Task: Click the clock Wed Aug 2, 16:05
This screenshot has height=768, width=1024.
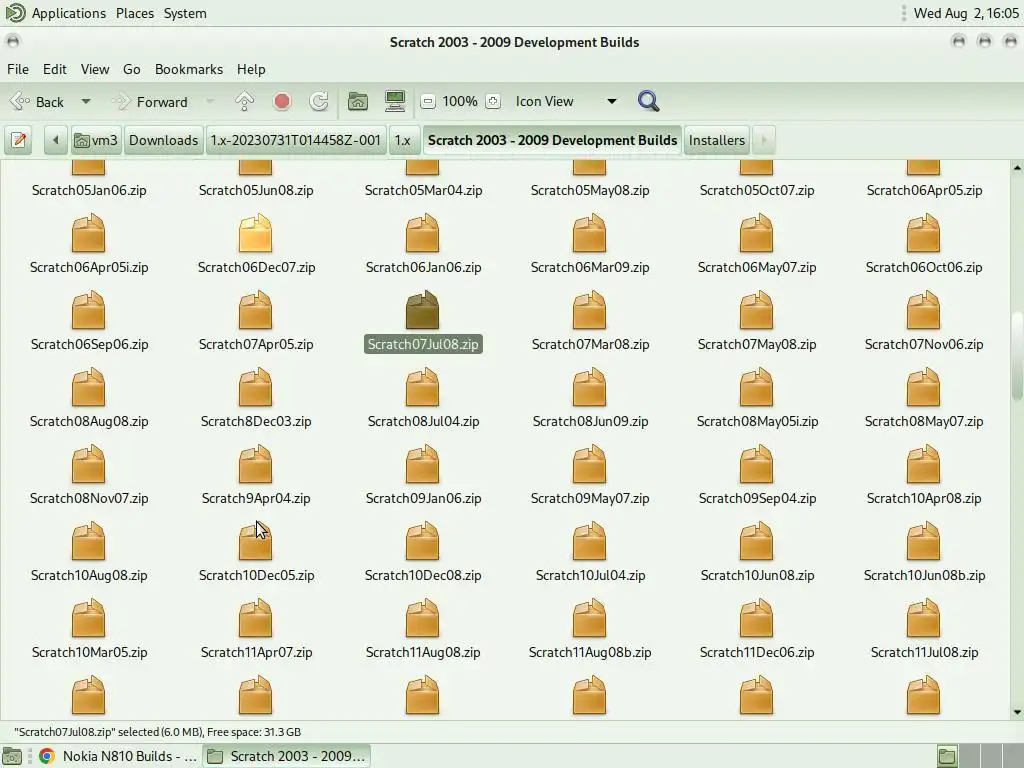Action: pyautogui.click(x=966, y=13)
